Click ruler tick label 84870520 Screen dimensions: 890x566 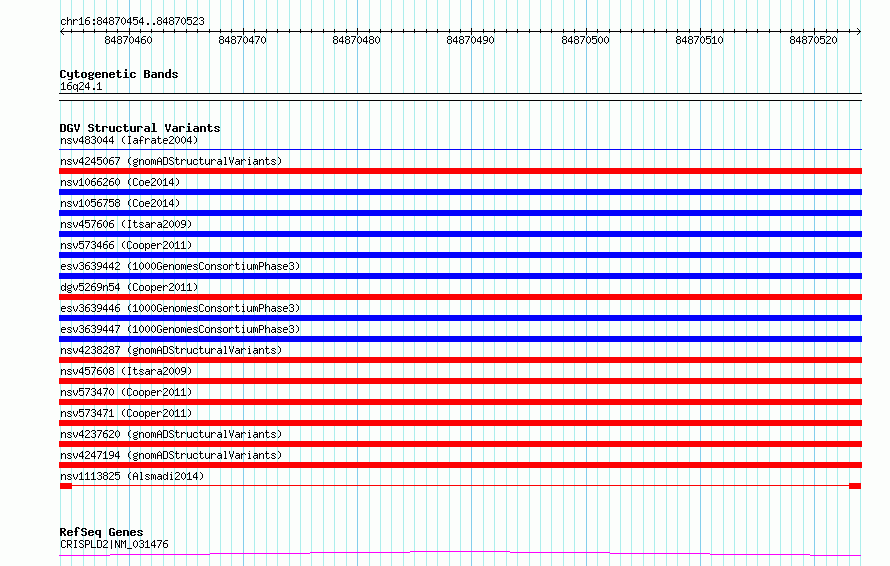click(813, 40)
